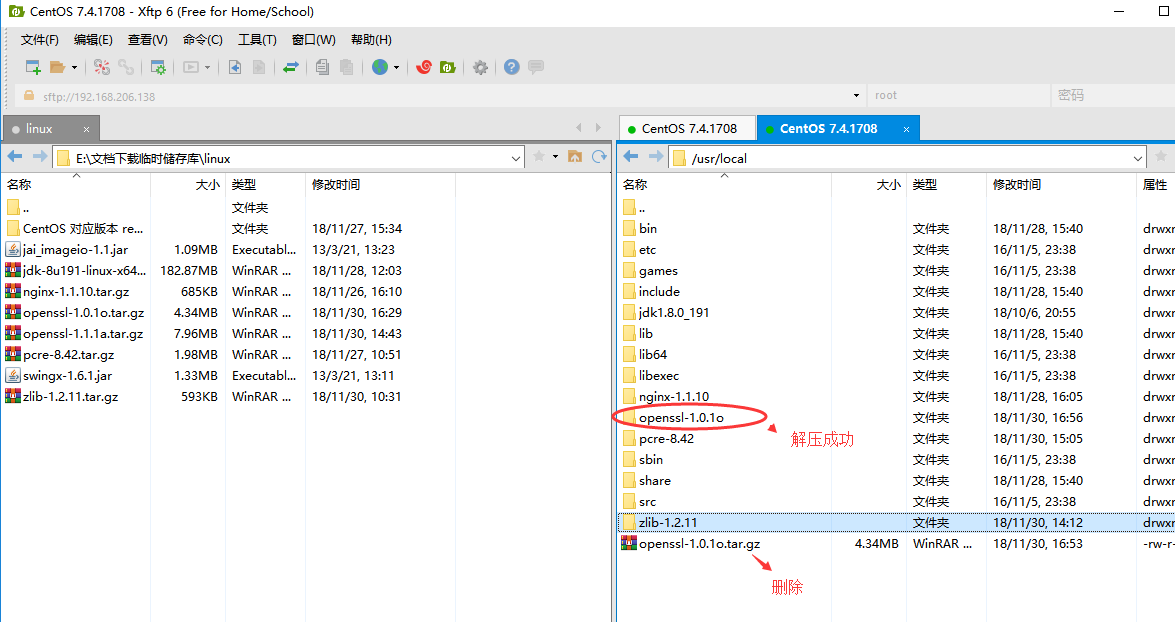Image resolution: width=1175 pixels, height=622 pixels.
Task: Open the 帮助(H) menu
Action: click(371, 40)
